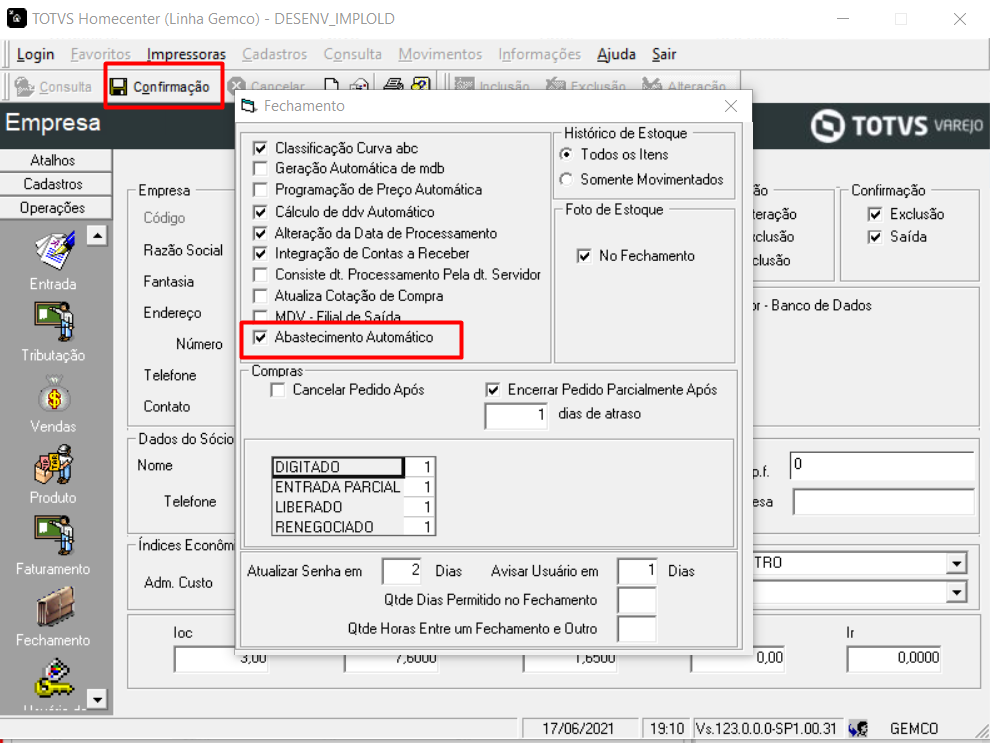Click the Sair menu item

coord(664,54)
